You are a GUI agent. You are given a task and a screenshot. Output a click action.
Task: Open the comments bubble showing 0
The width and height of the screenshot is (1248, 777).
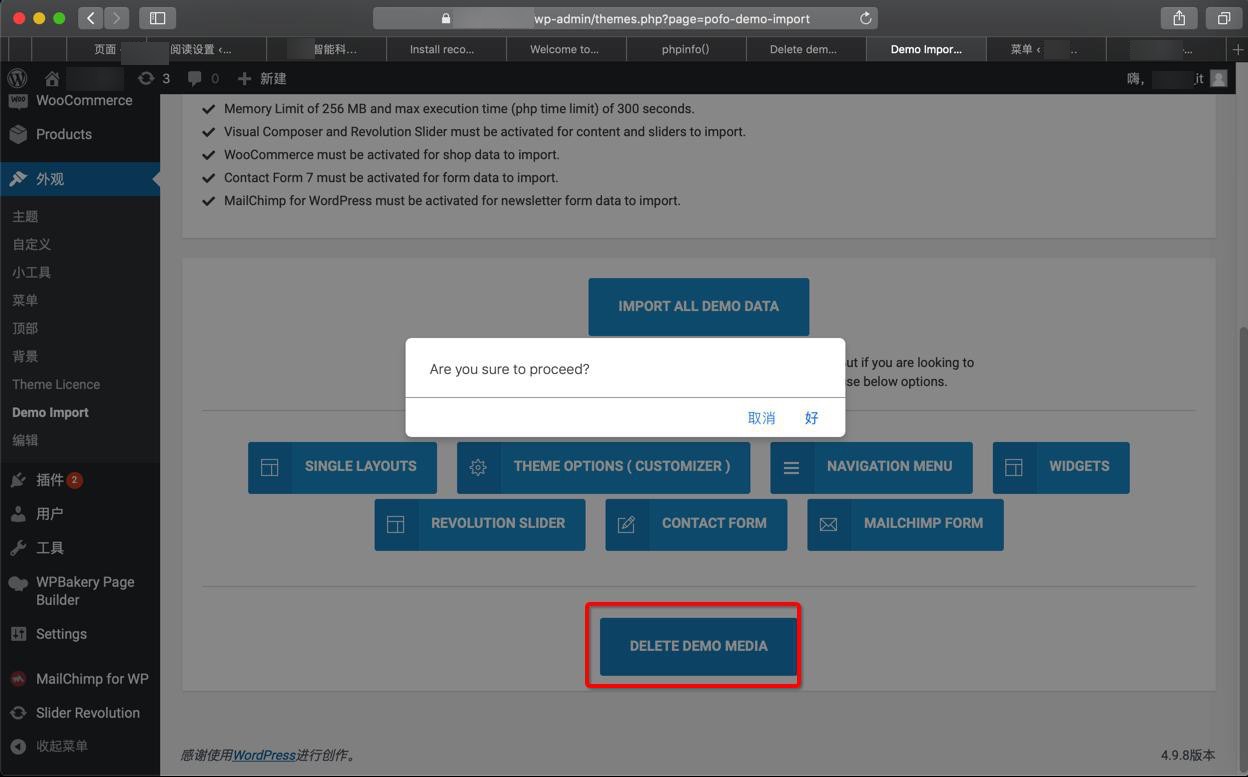(x=203, y=78)
